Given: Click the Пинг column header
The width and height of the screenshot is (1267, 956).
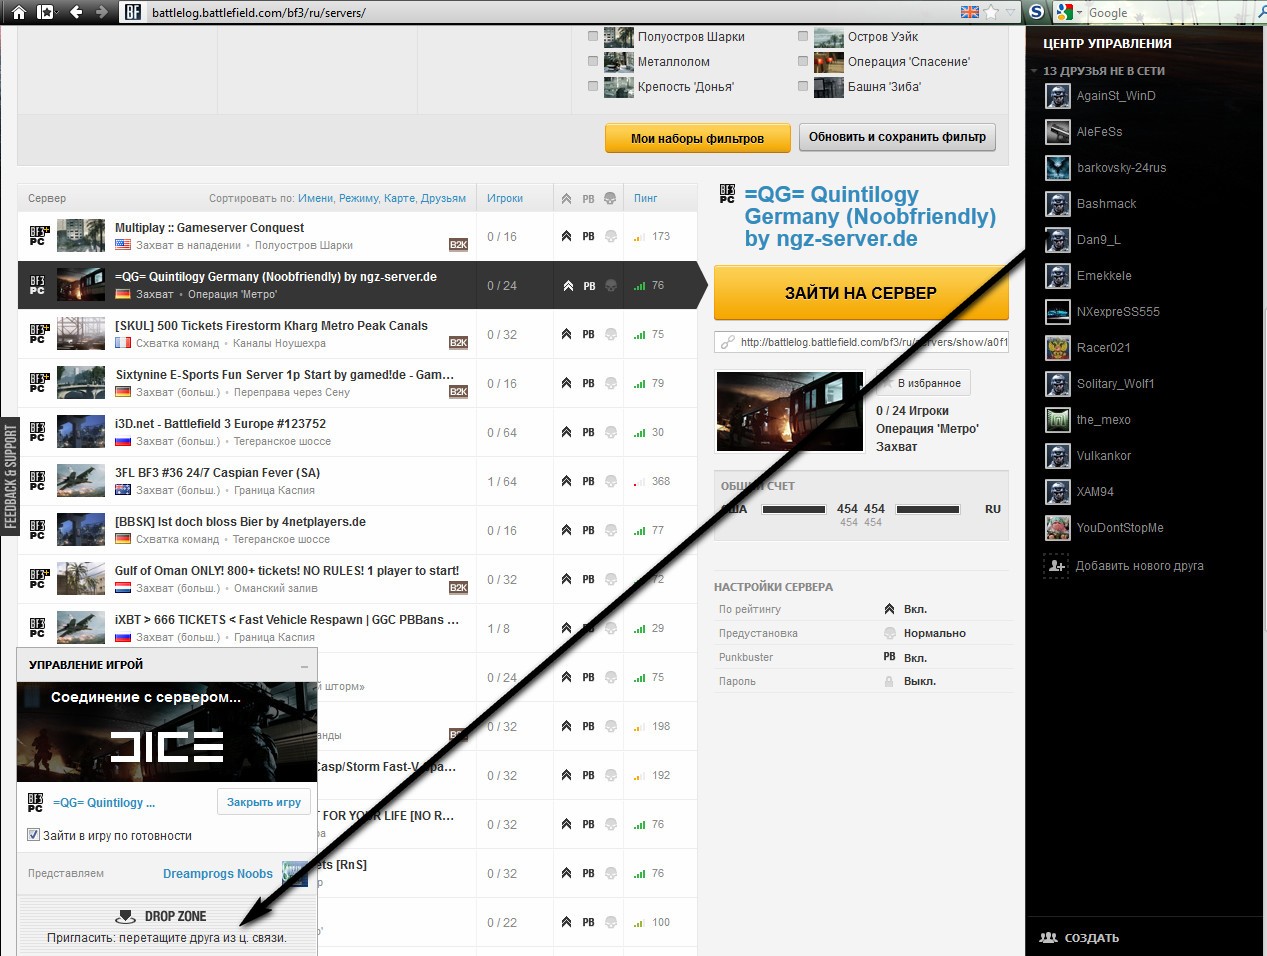Looking at the screenshot, I should click(646, 198).
